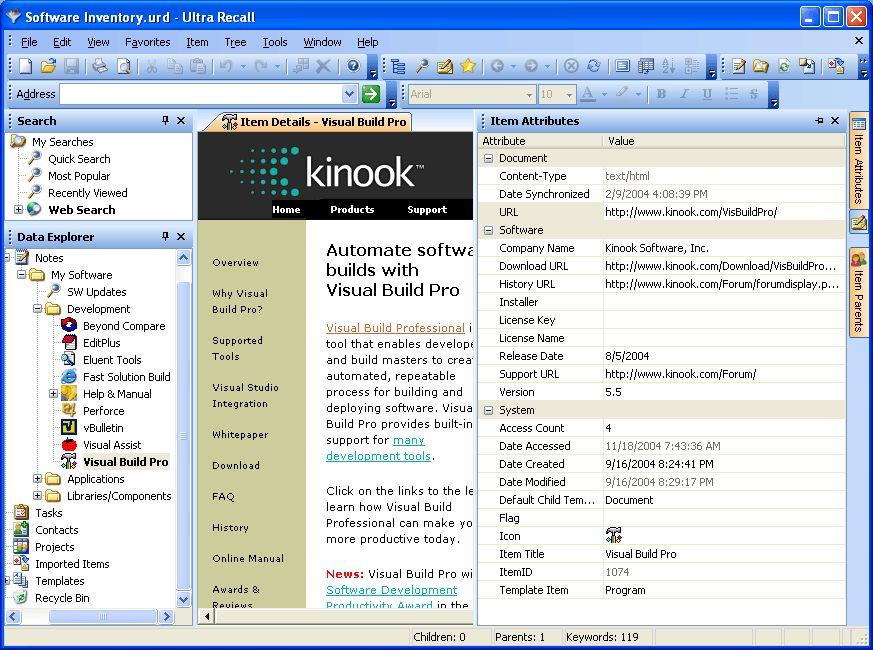Click the URL value http://www.kinook.com/VisBuildPro/
Screen dimensions: 873x650
pyautogui.click(x=691, y=212)
